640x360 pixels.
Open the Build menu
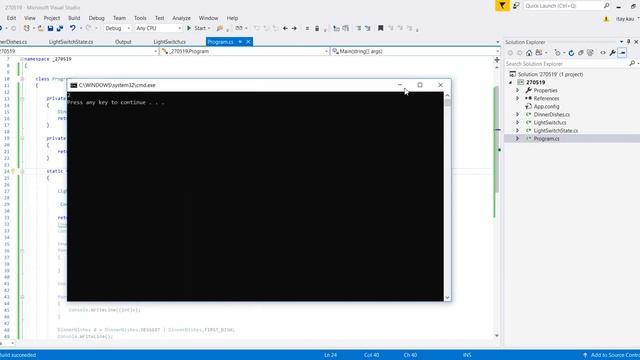pyautogui.click(x=74, y=18)
